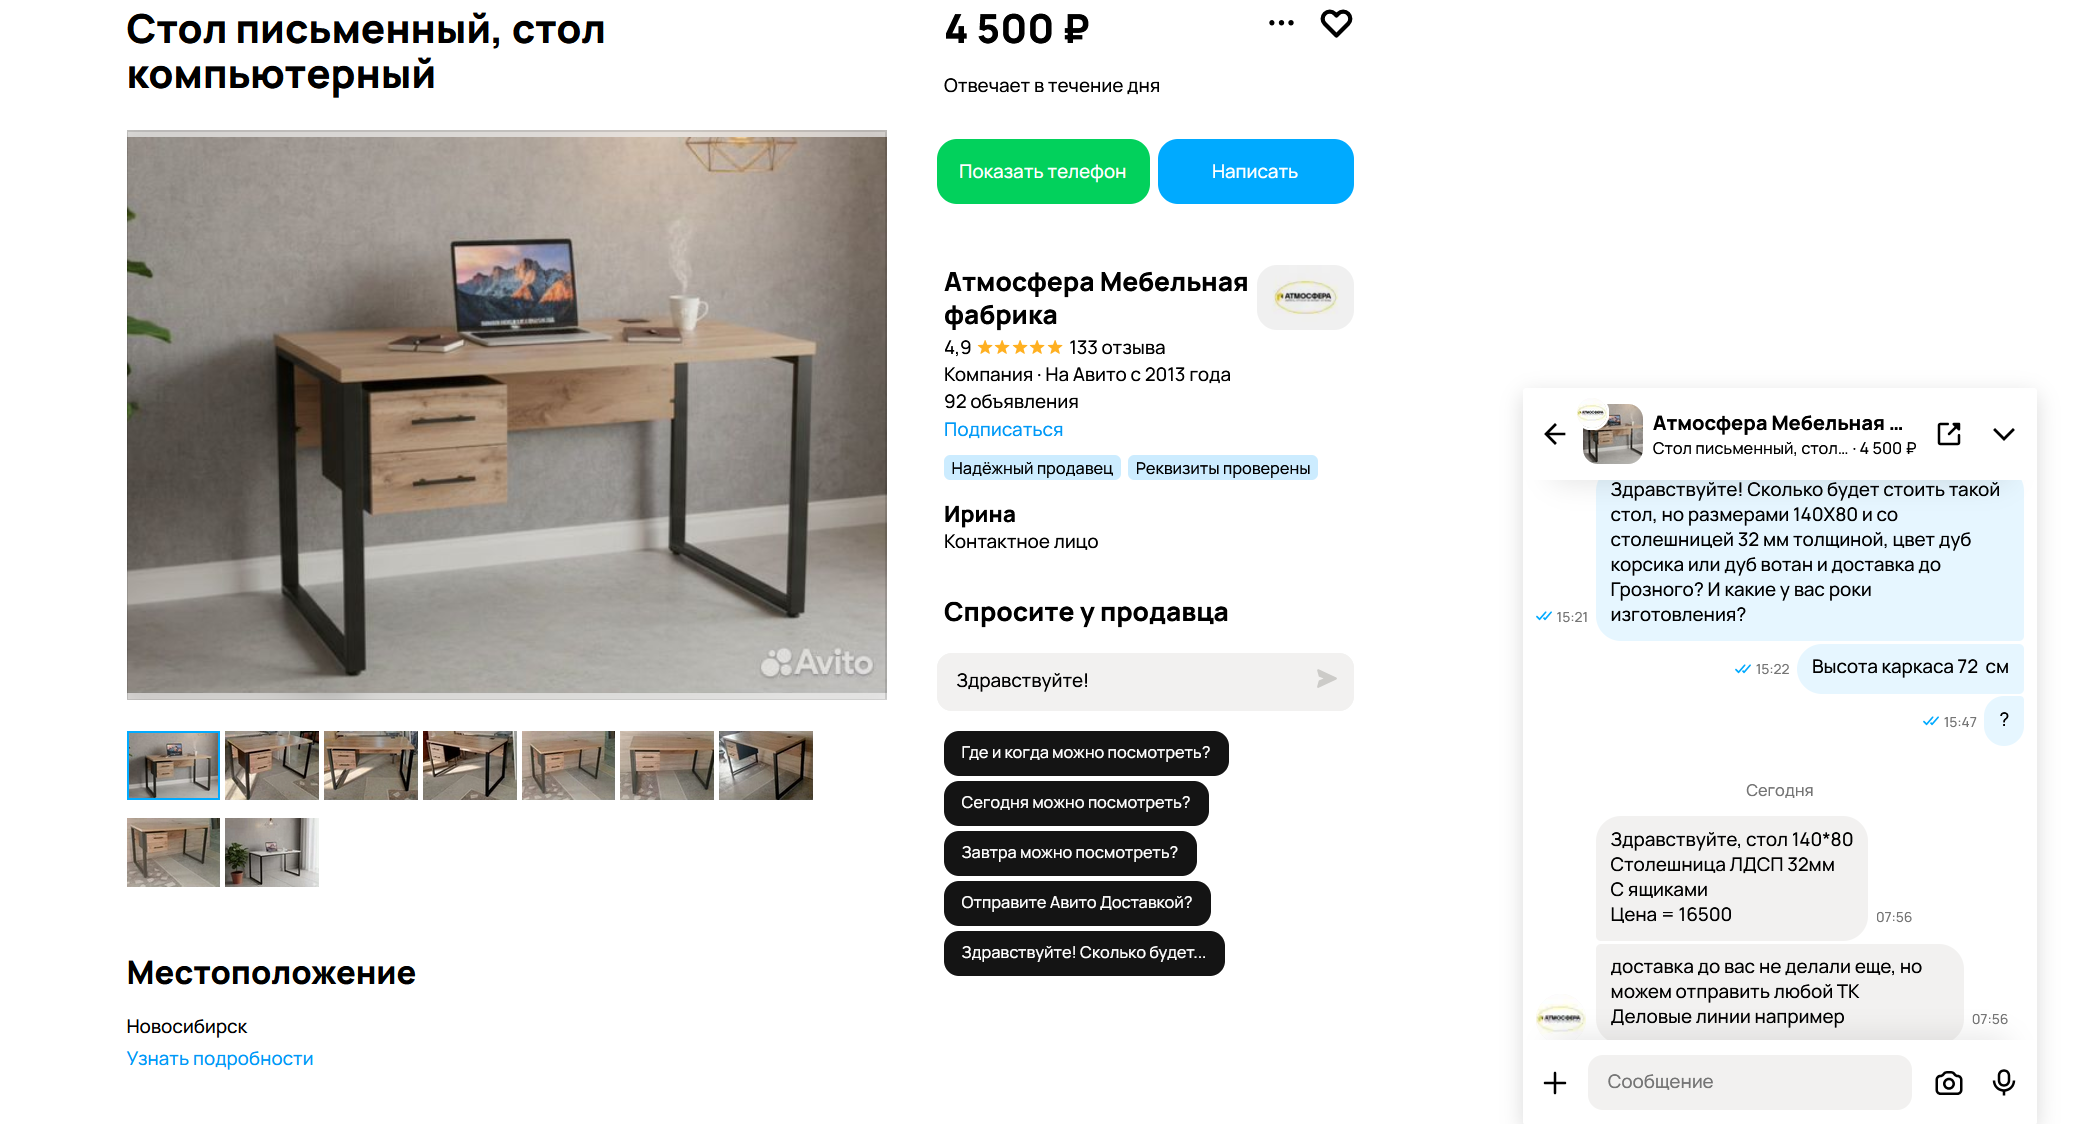Viewport: 2089px width, 1124px height.
Task: Follow seller via Подписаться link
Action: point(1003,430)
